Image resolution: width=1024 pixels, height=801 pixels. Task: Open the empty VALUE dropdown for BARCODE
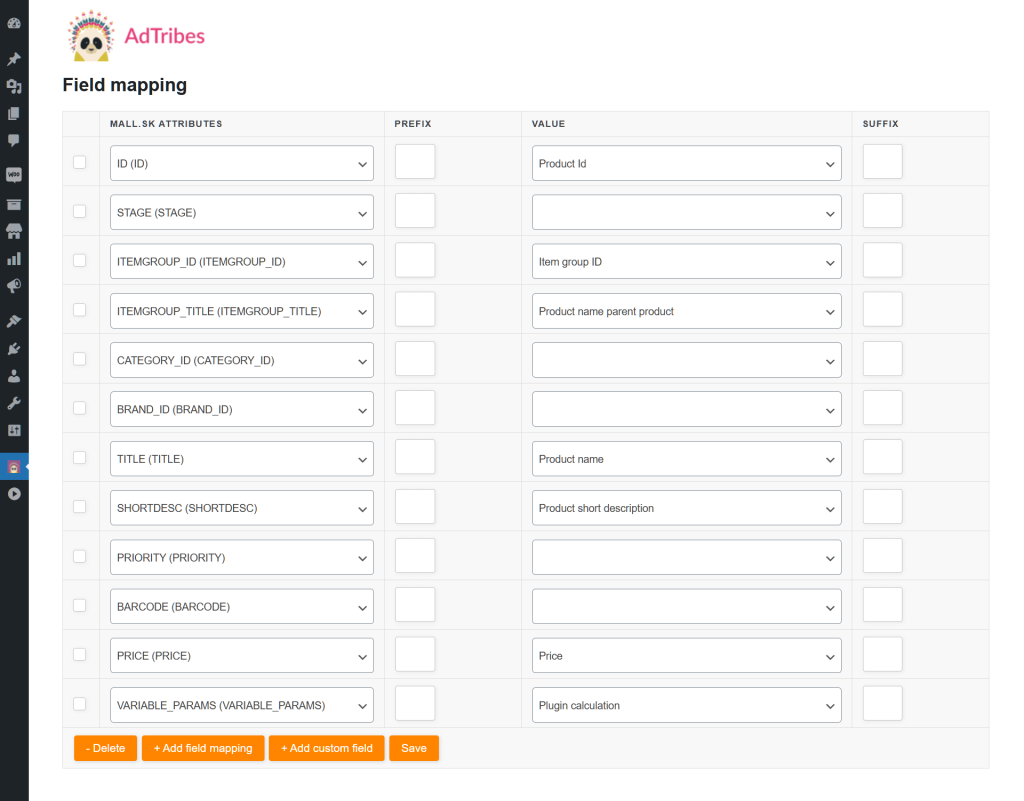(x=686, y=605)
